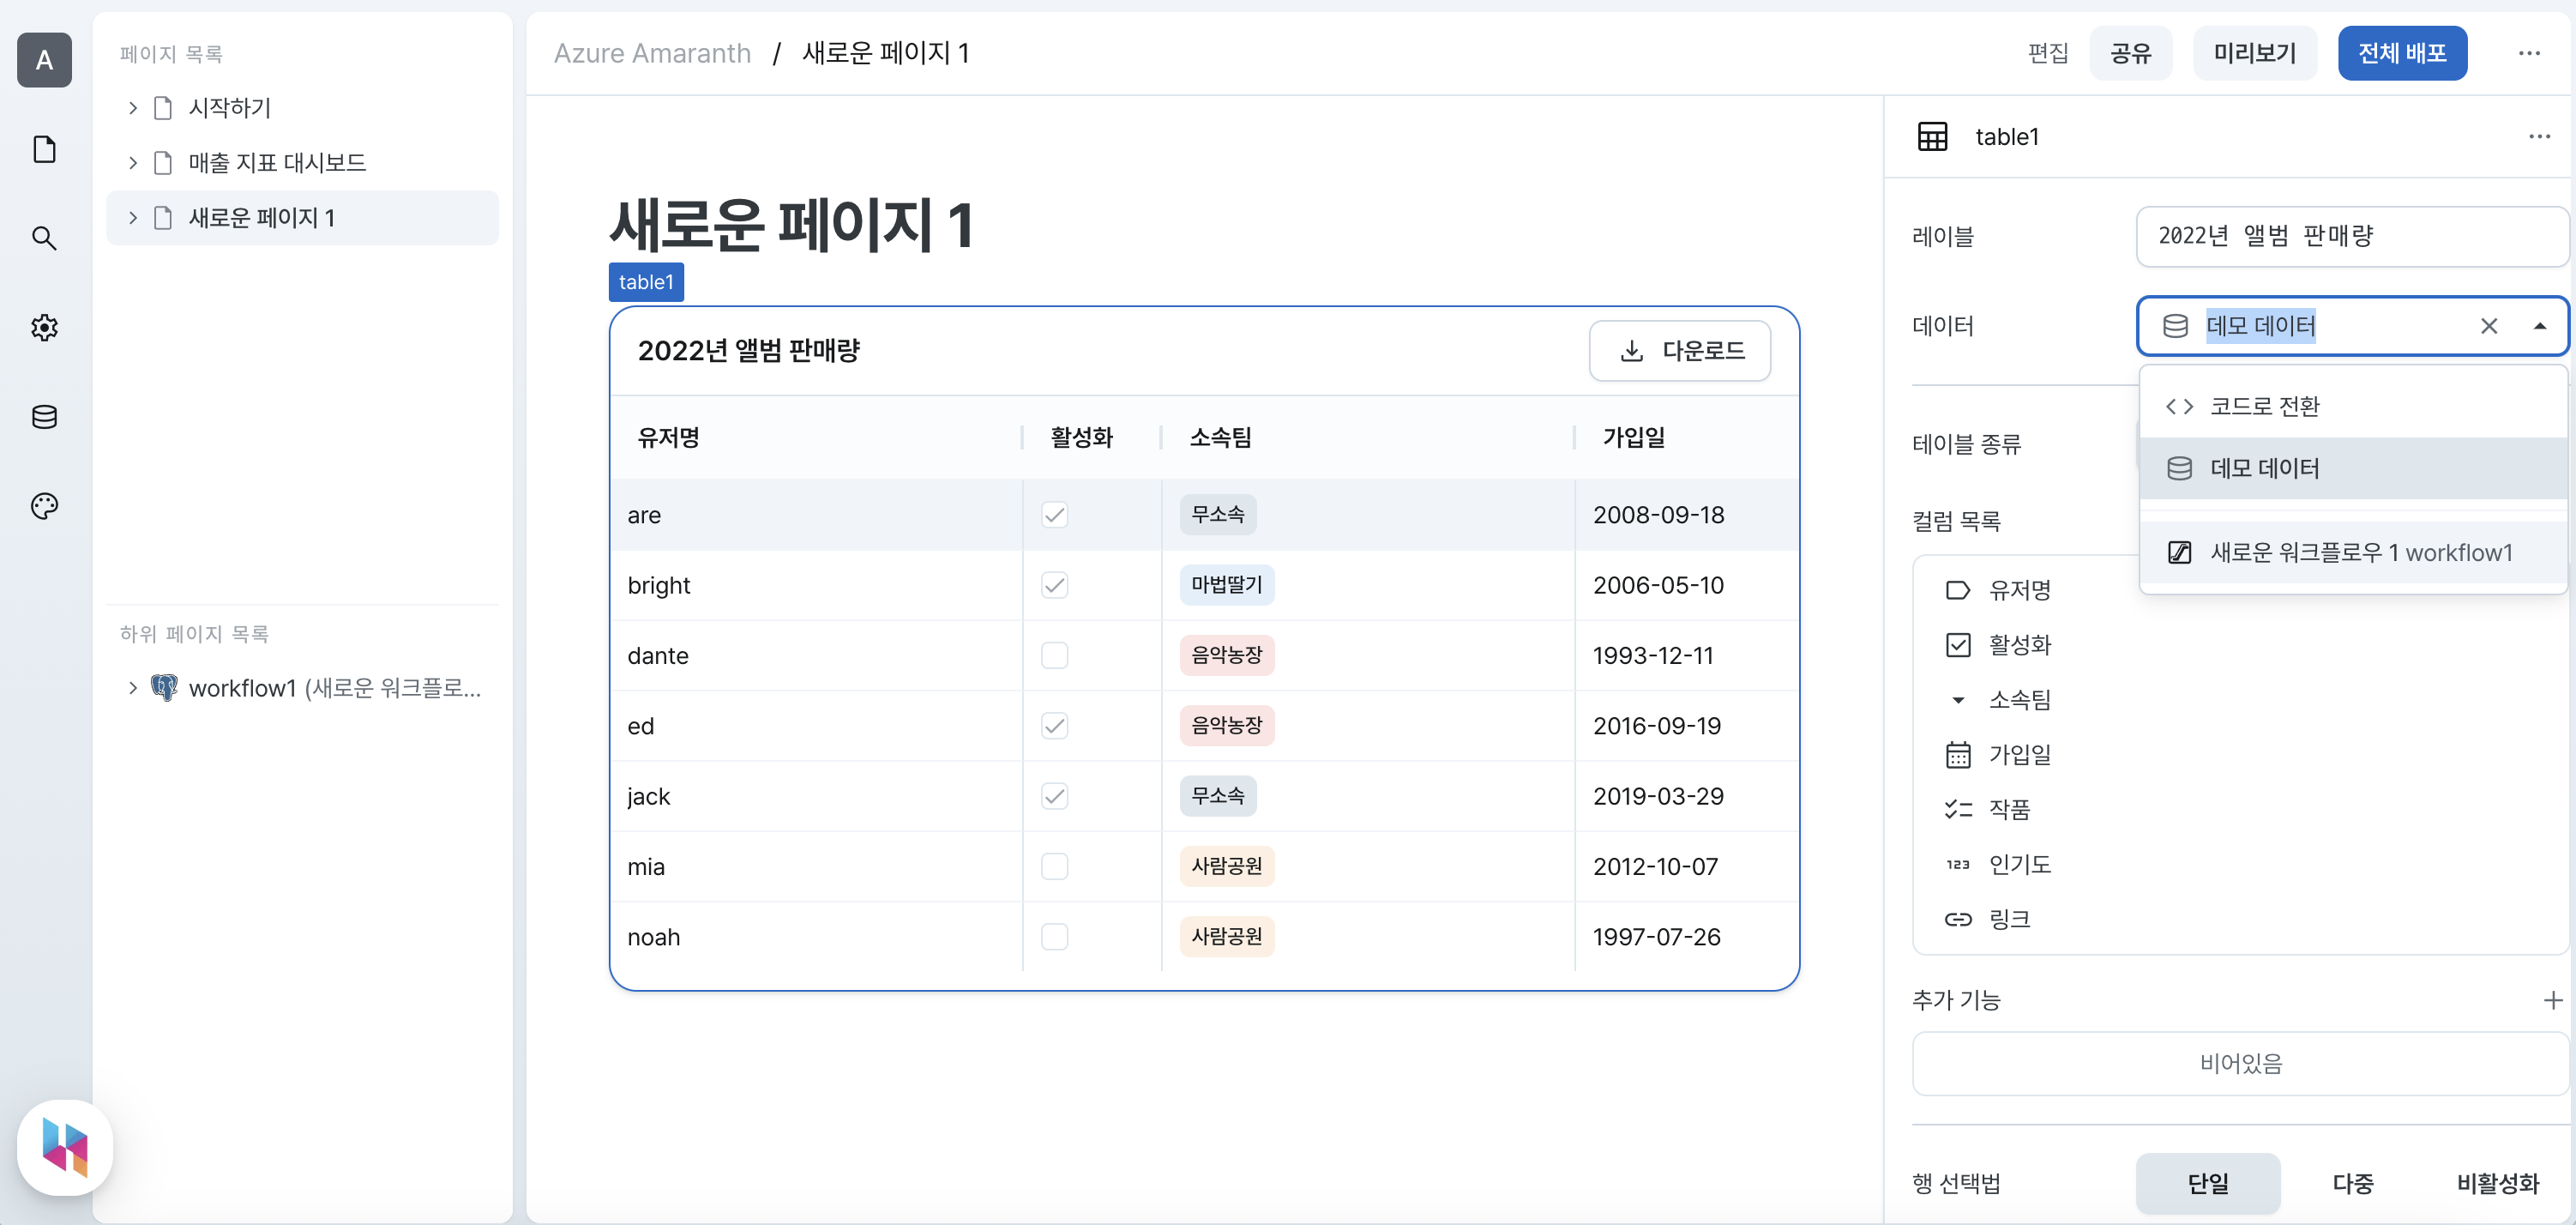This screenshot has height=1225, width=2576.
Task: Open the pages icon in left sidebar
Action: coord(44,149)
